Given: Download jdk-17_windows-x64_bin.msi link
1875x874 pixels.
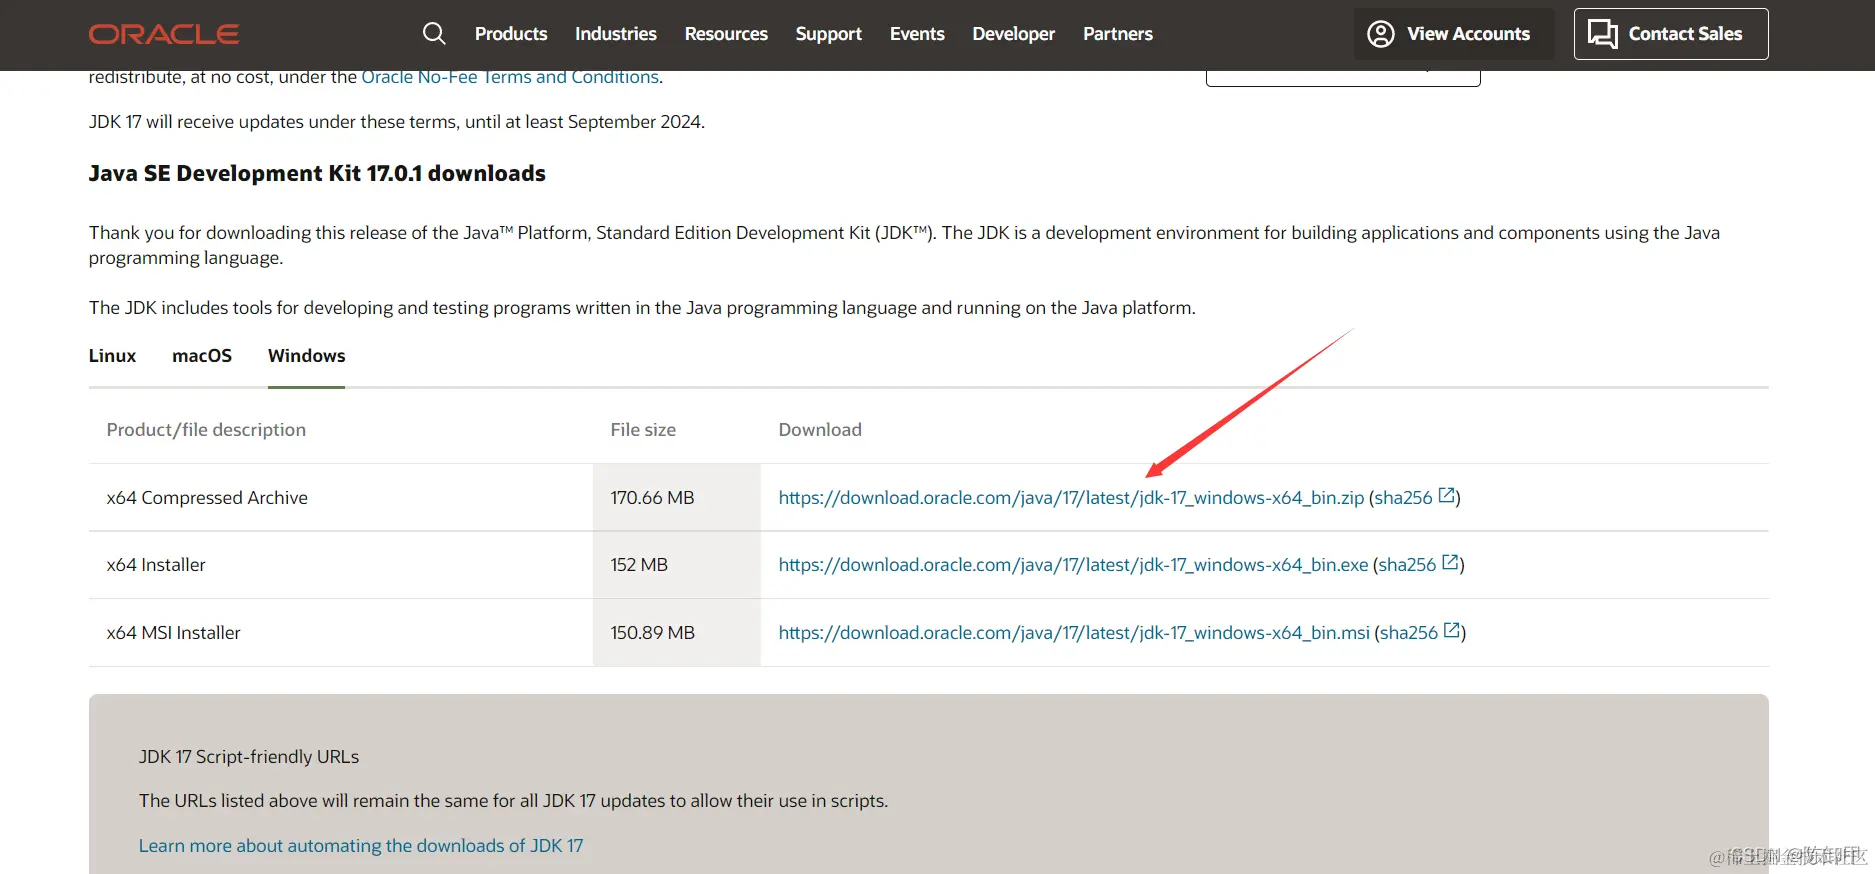Looking at the screenshot, I should pos(1074,633).
